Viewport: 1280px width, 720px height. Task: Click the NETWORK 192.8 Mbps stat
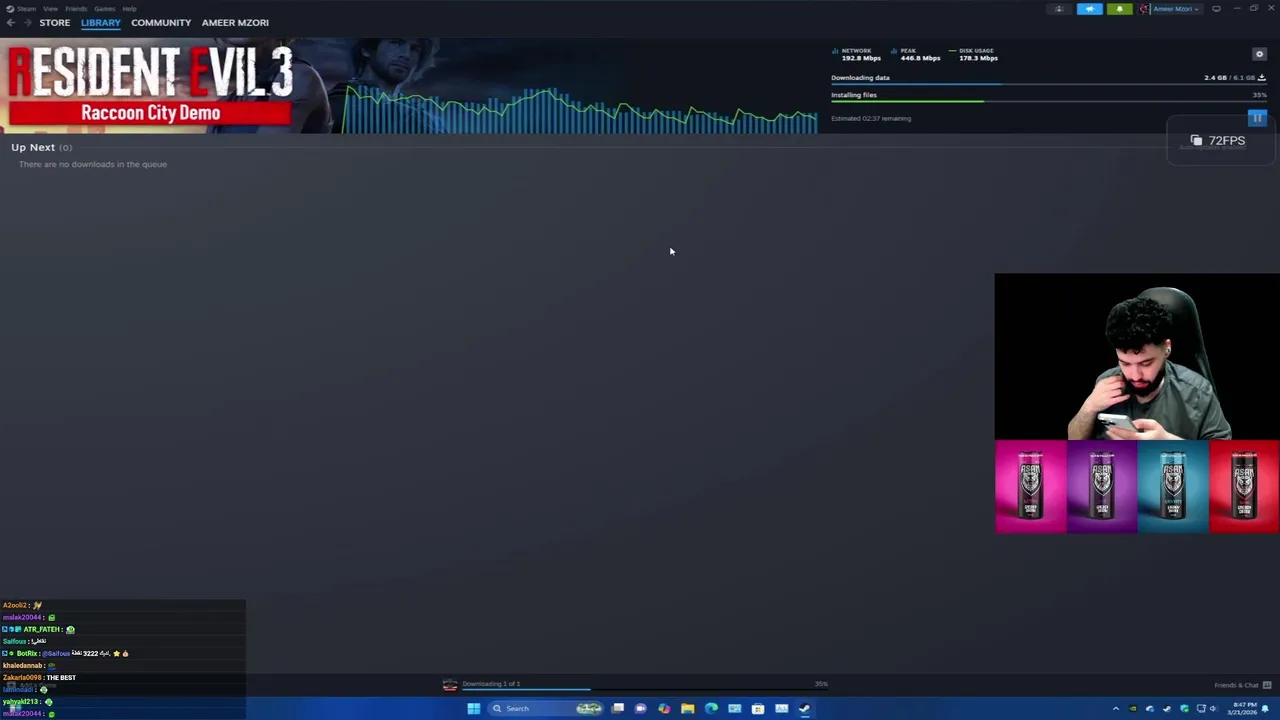coord(856,54)
